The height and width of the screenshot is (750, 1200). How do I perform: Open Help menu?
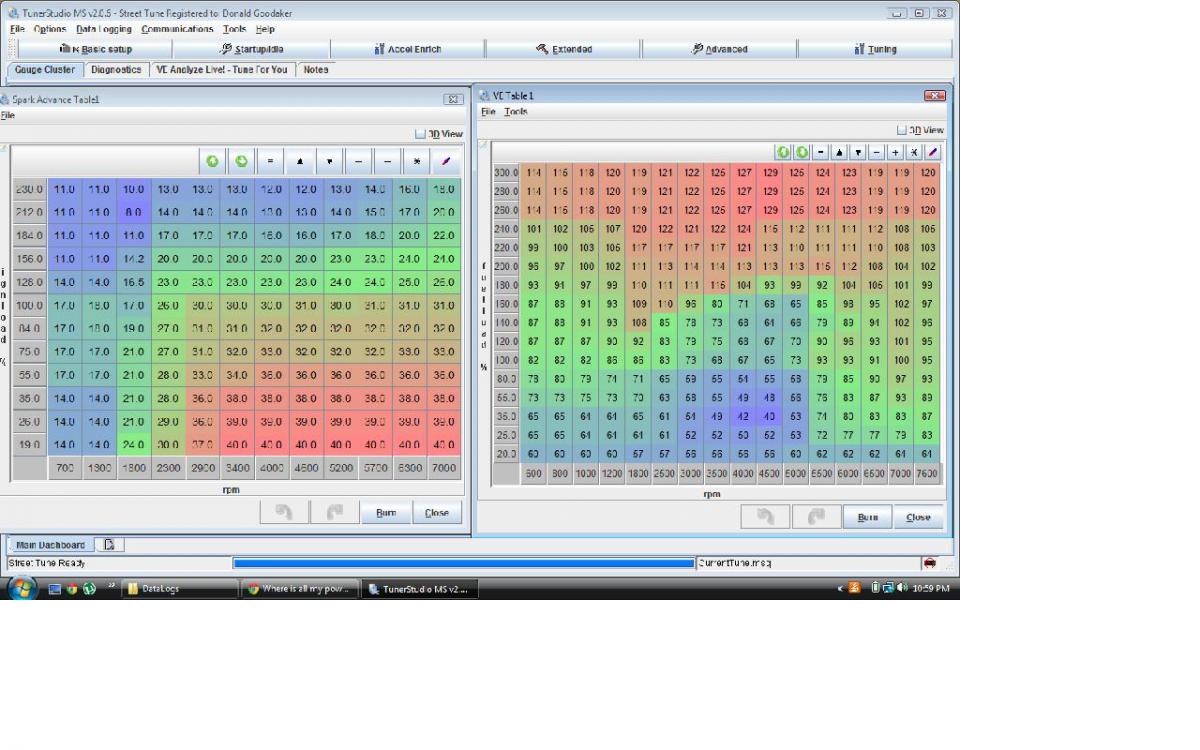point(265,29)
